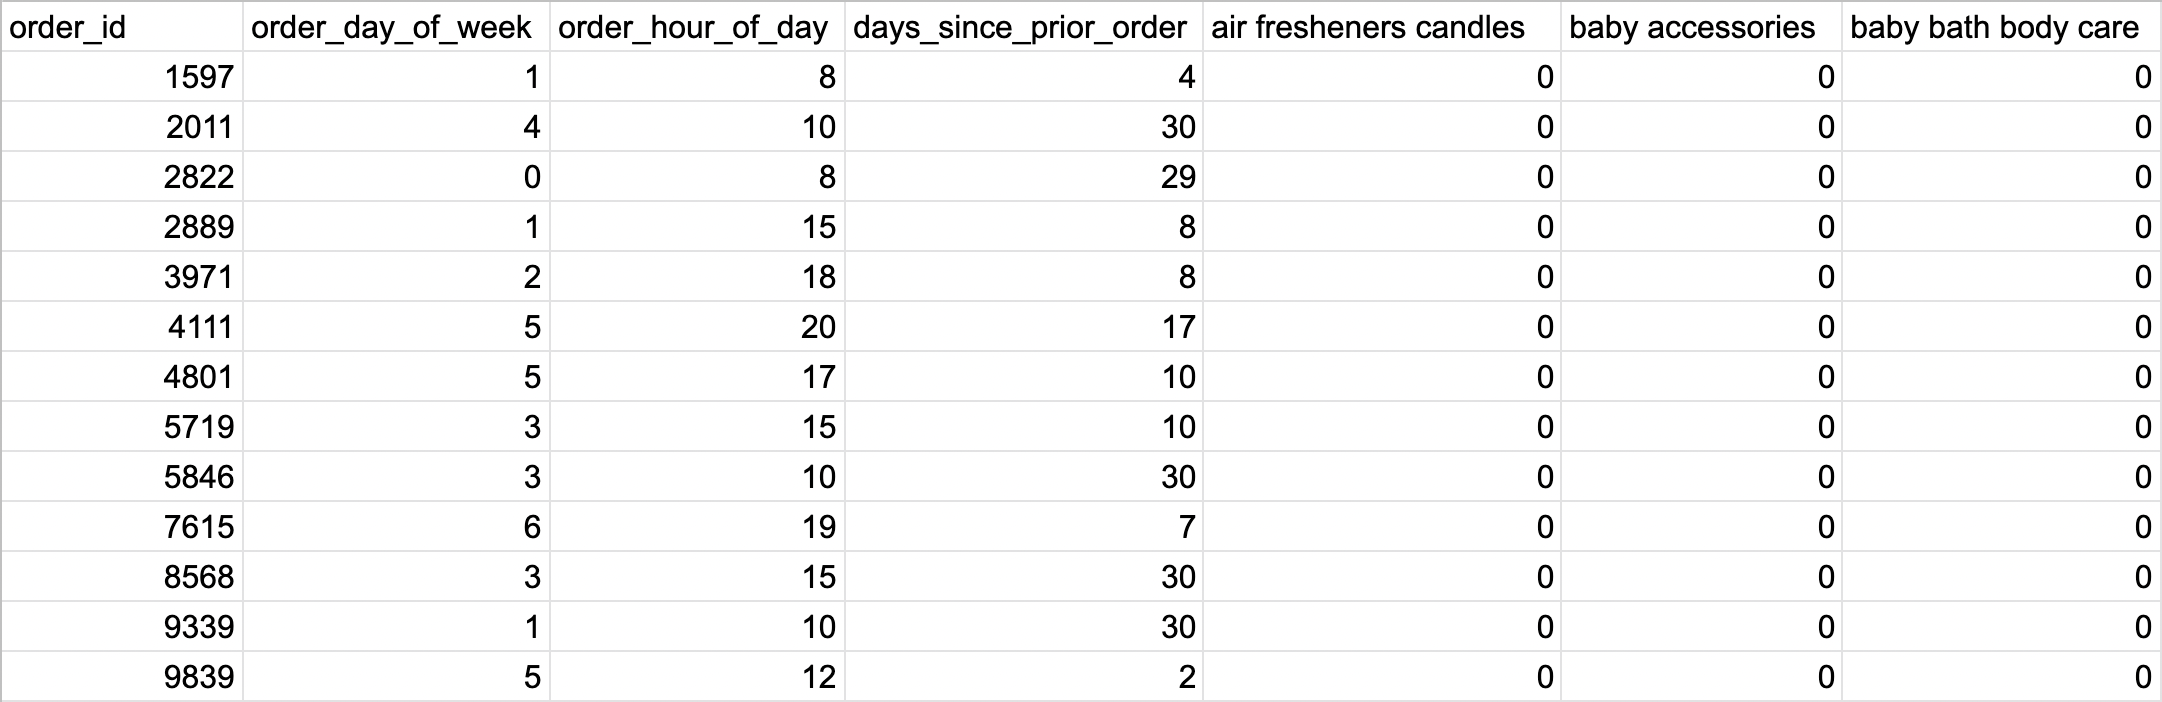This screenshot has width=2162, height=702.
Task: Select hour value 20 for order 4111
Action: [697, 327]
